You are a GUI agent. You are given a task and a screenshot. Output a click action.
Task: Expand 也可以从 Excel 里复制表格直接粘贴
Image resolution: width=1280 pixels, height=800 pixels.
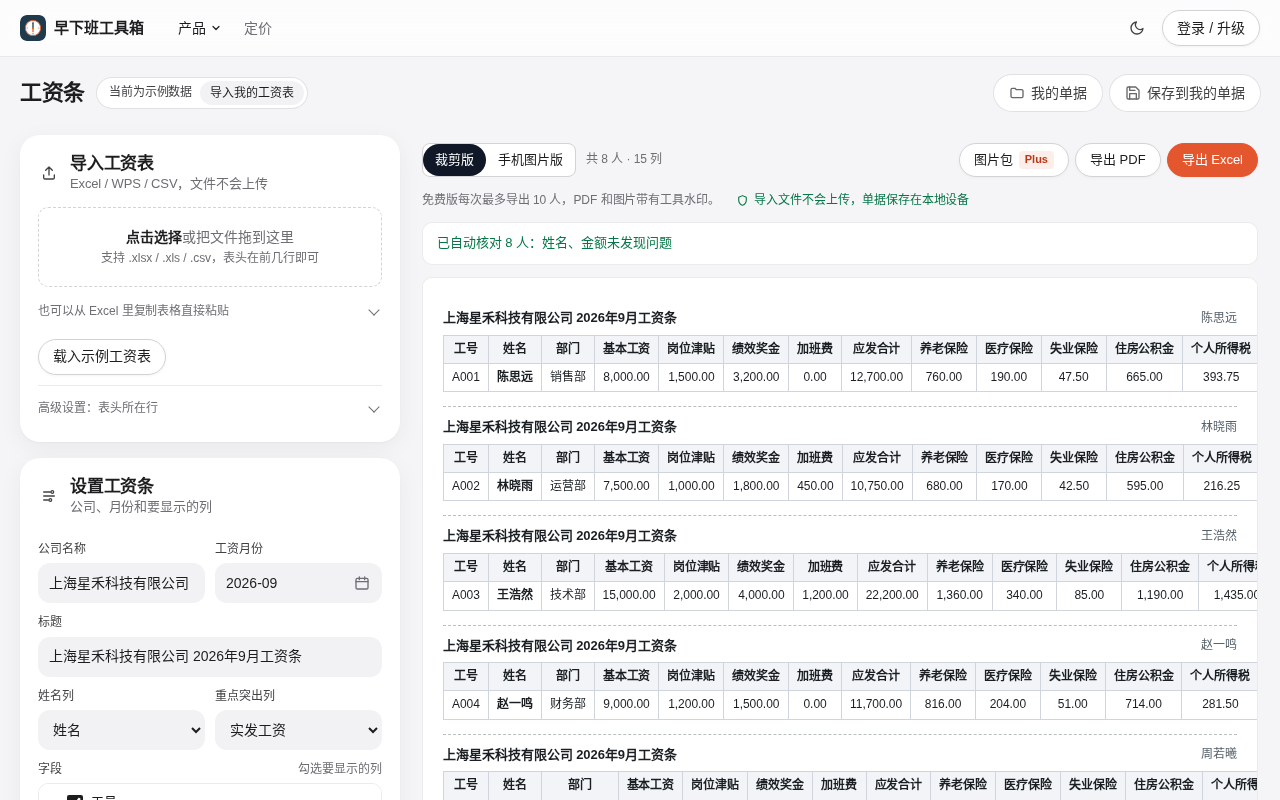click(x=210, y=311)
